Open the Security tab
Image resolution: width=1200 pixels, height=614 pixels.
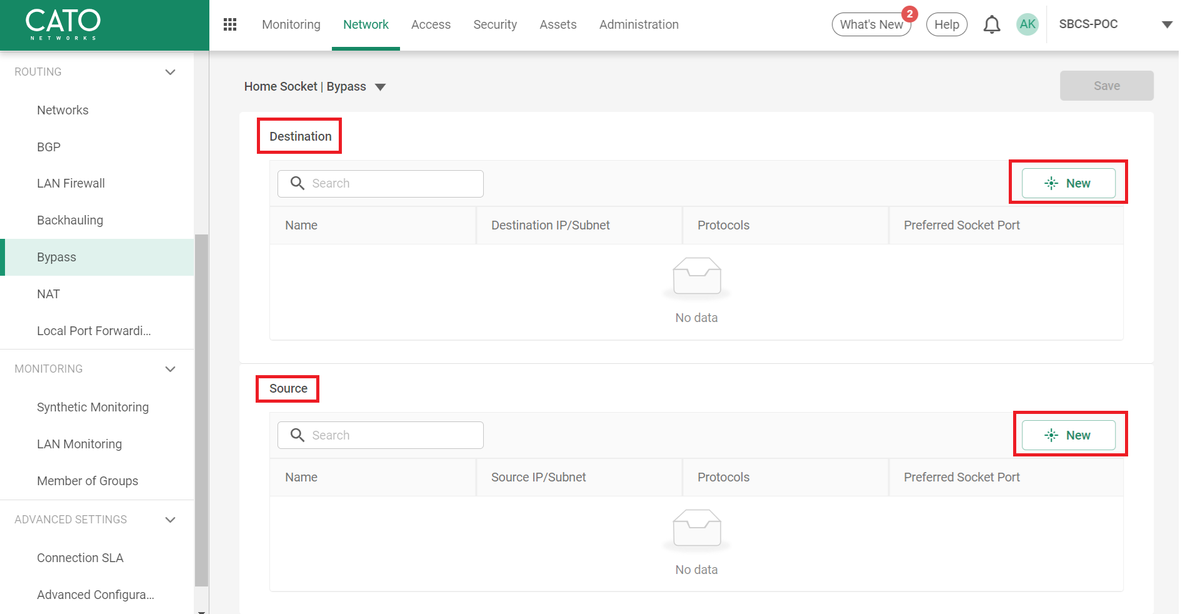pyautogui.click(x=495, y=24)
